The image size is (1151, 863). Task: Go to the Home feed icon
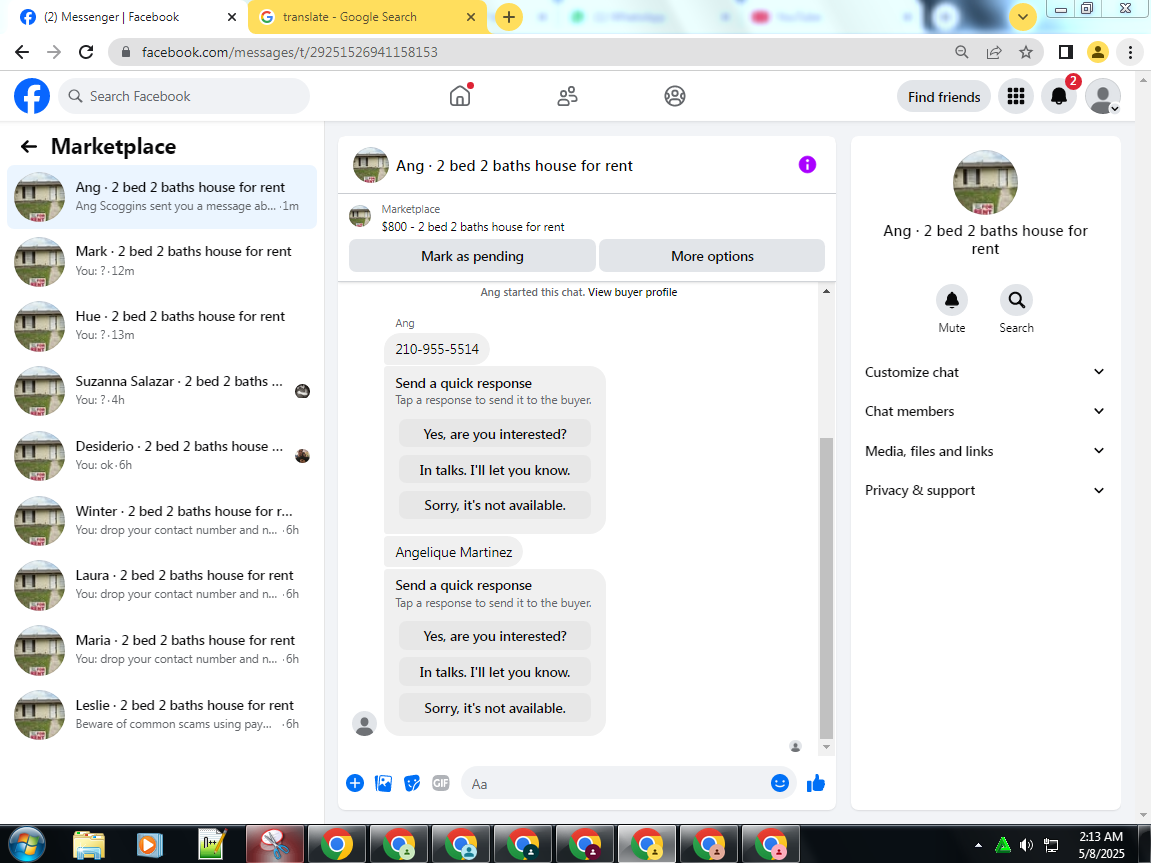click(x=460, y=96)
